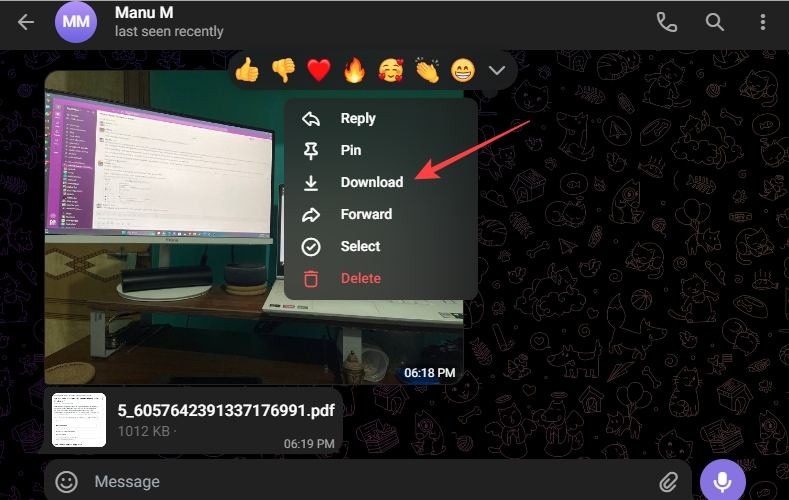789x500 pixels.
Task: Pin the message via context menu
Action: (x=350, y=150)
